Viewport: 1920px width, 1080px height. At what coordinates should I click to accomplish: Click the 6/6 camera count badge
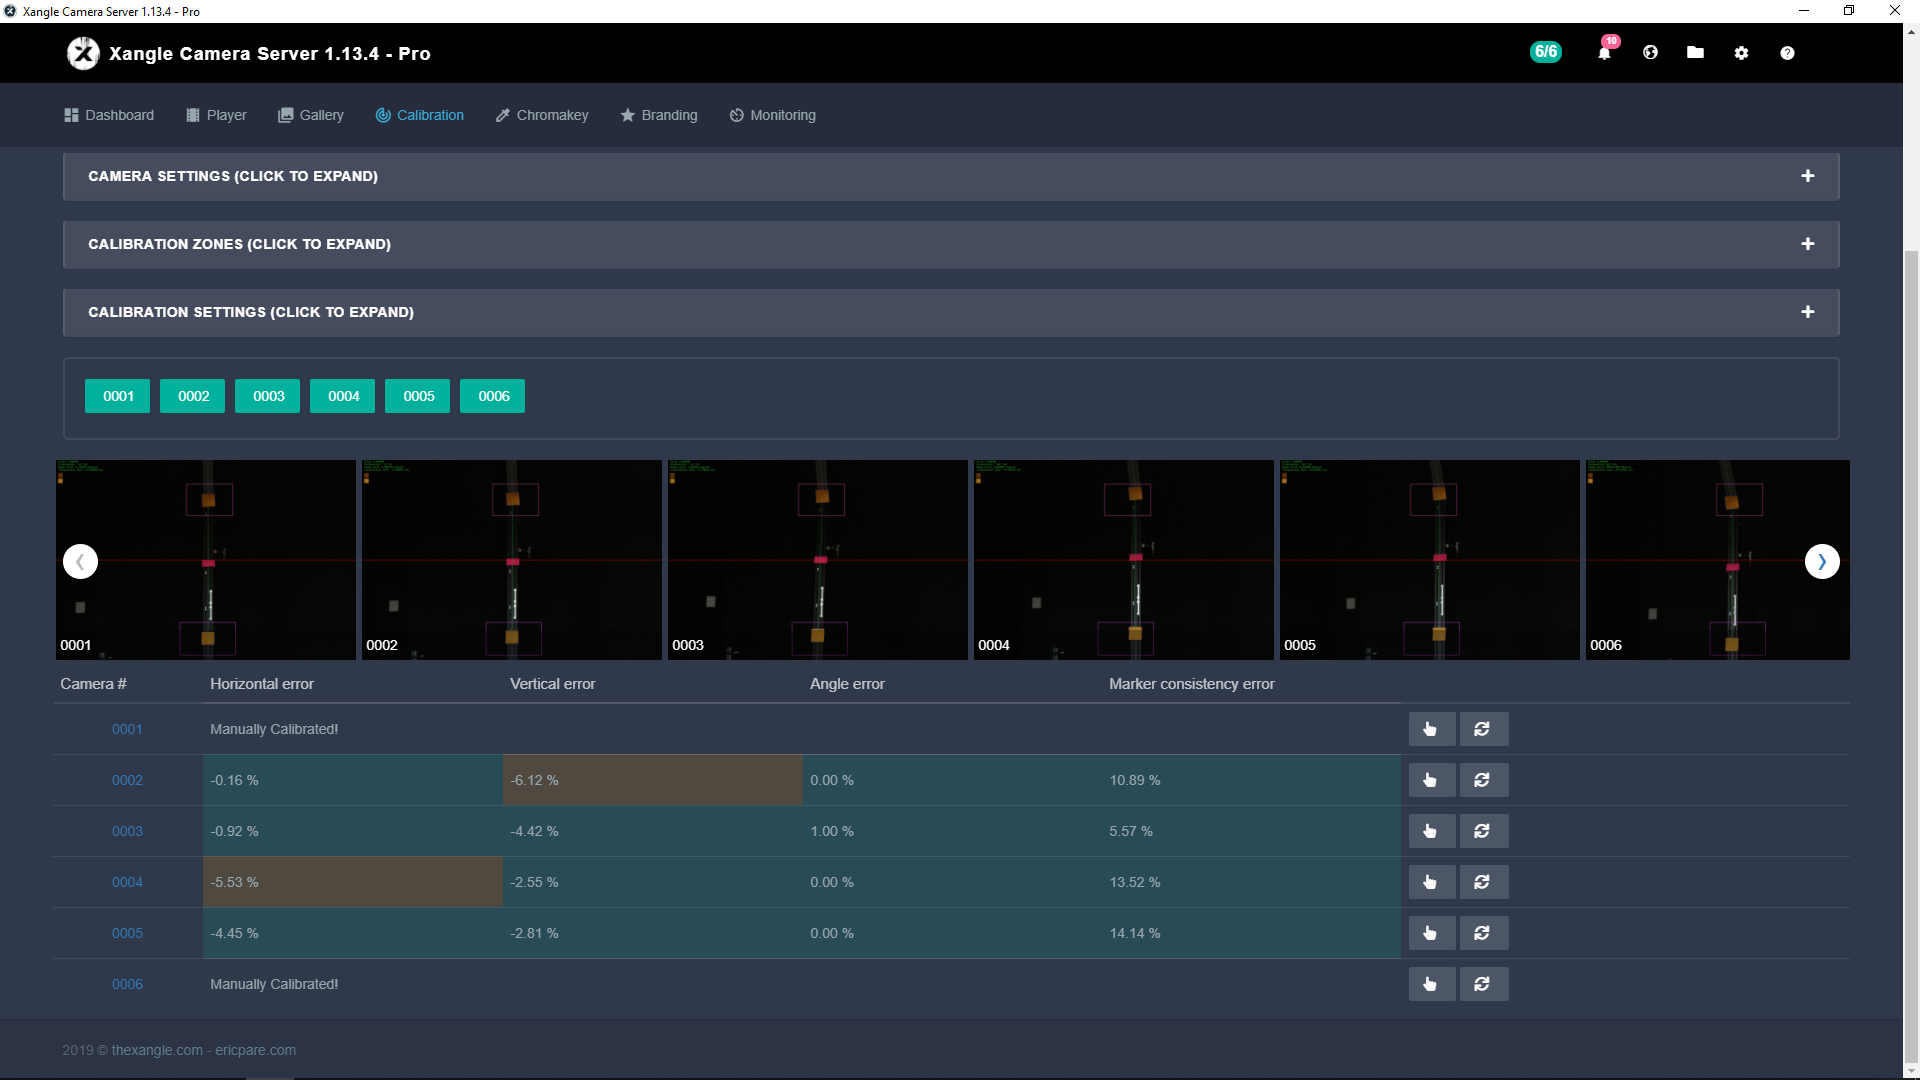pyautogui.click(x=1546, y=52)
